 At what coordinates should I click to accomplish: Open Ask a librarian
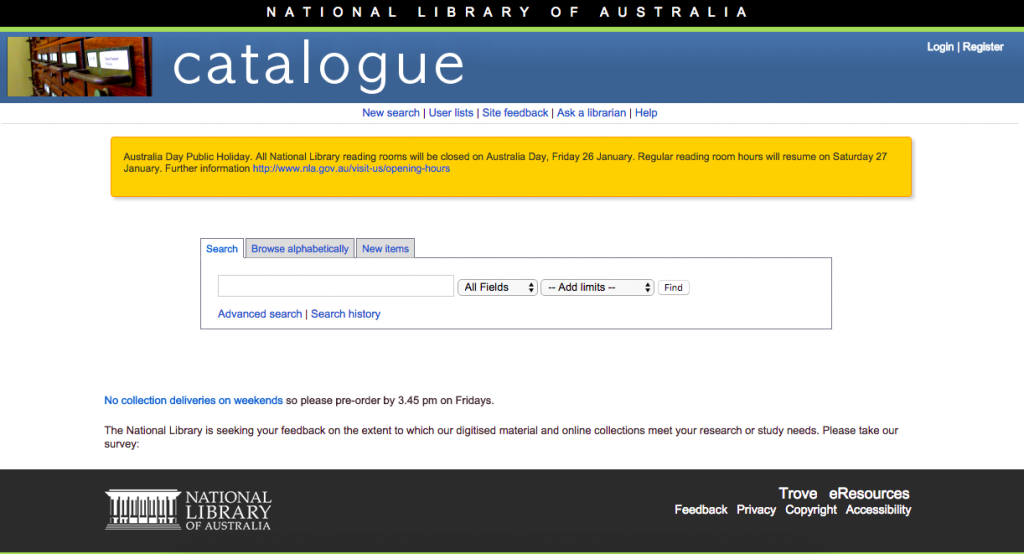[591, 113]
